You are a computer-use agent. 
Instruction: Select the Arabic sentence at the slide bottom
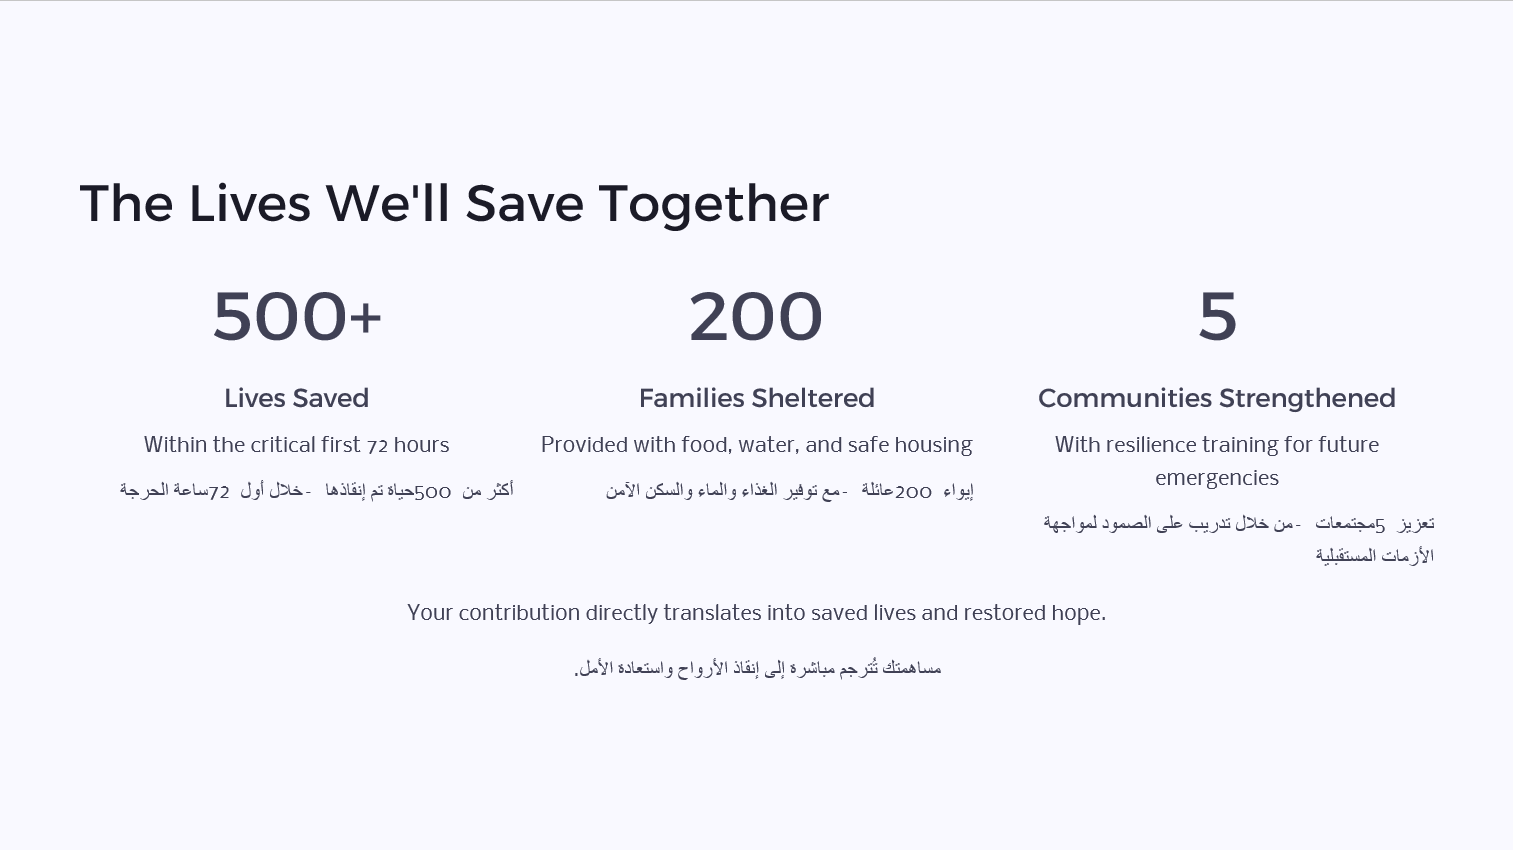pos(757,668)
